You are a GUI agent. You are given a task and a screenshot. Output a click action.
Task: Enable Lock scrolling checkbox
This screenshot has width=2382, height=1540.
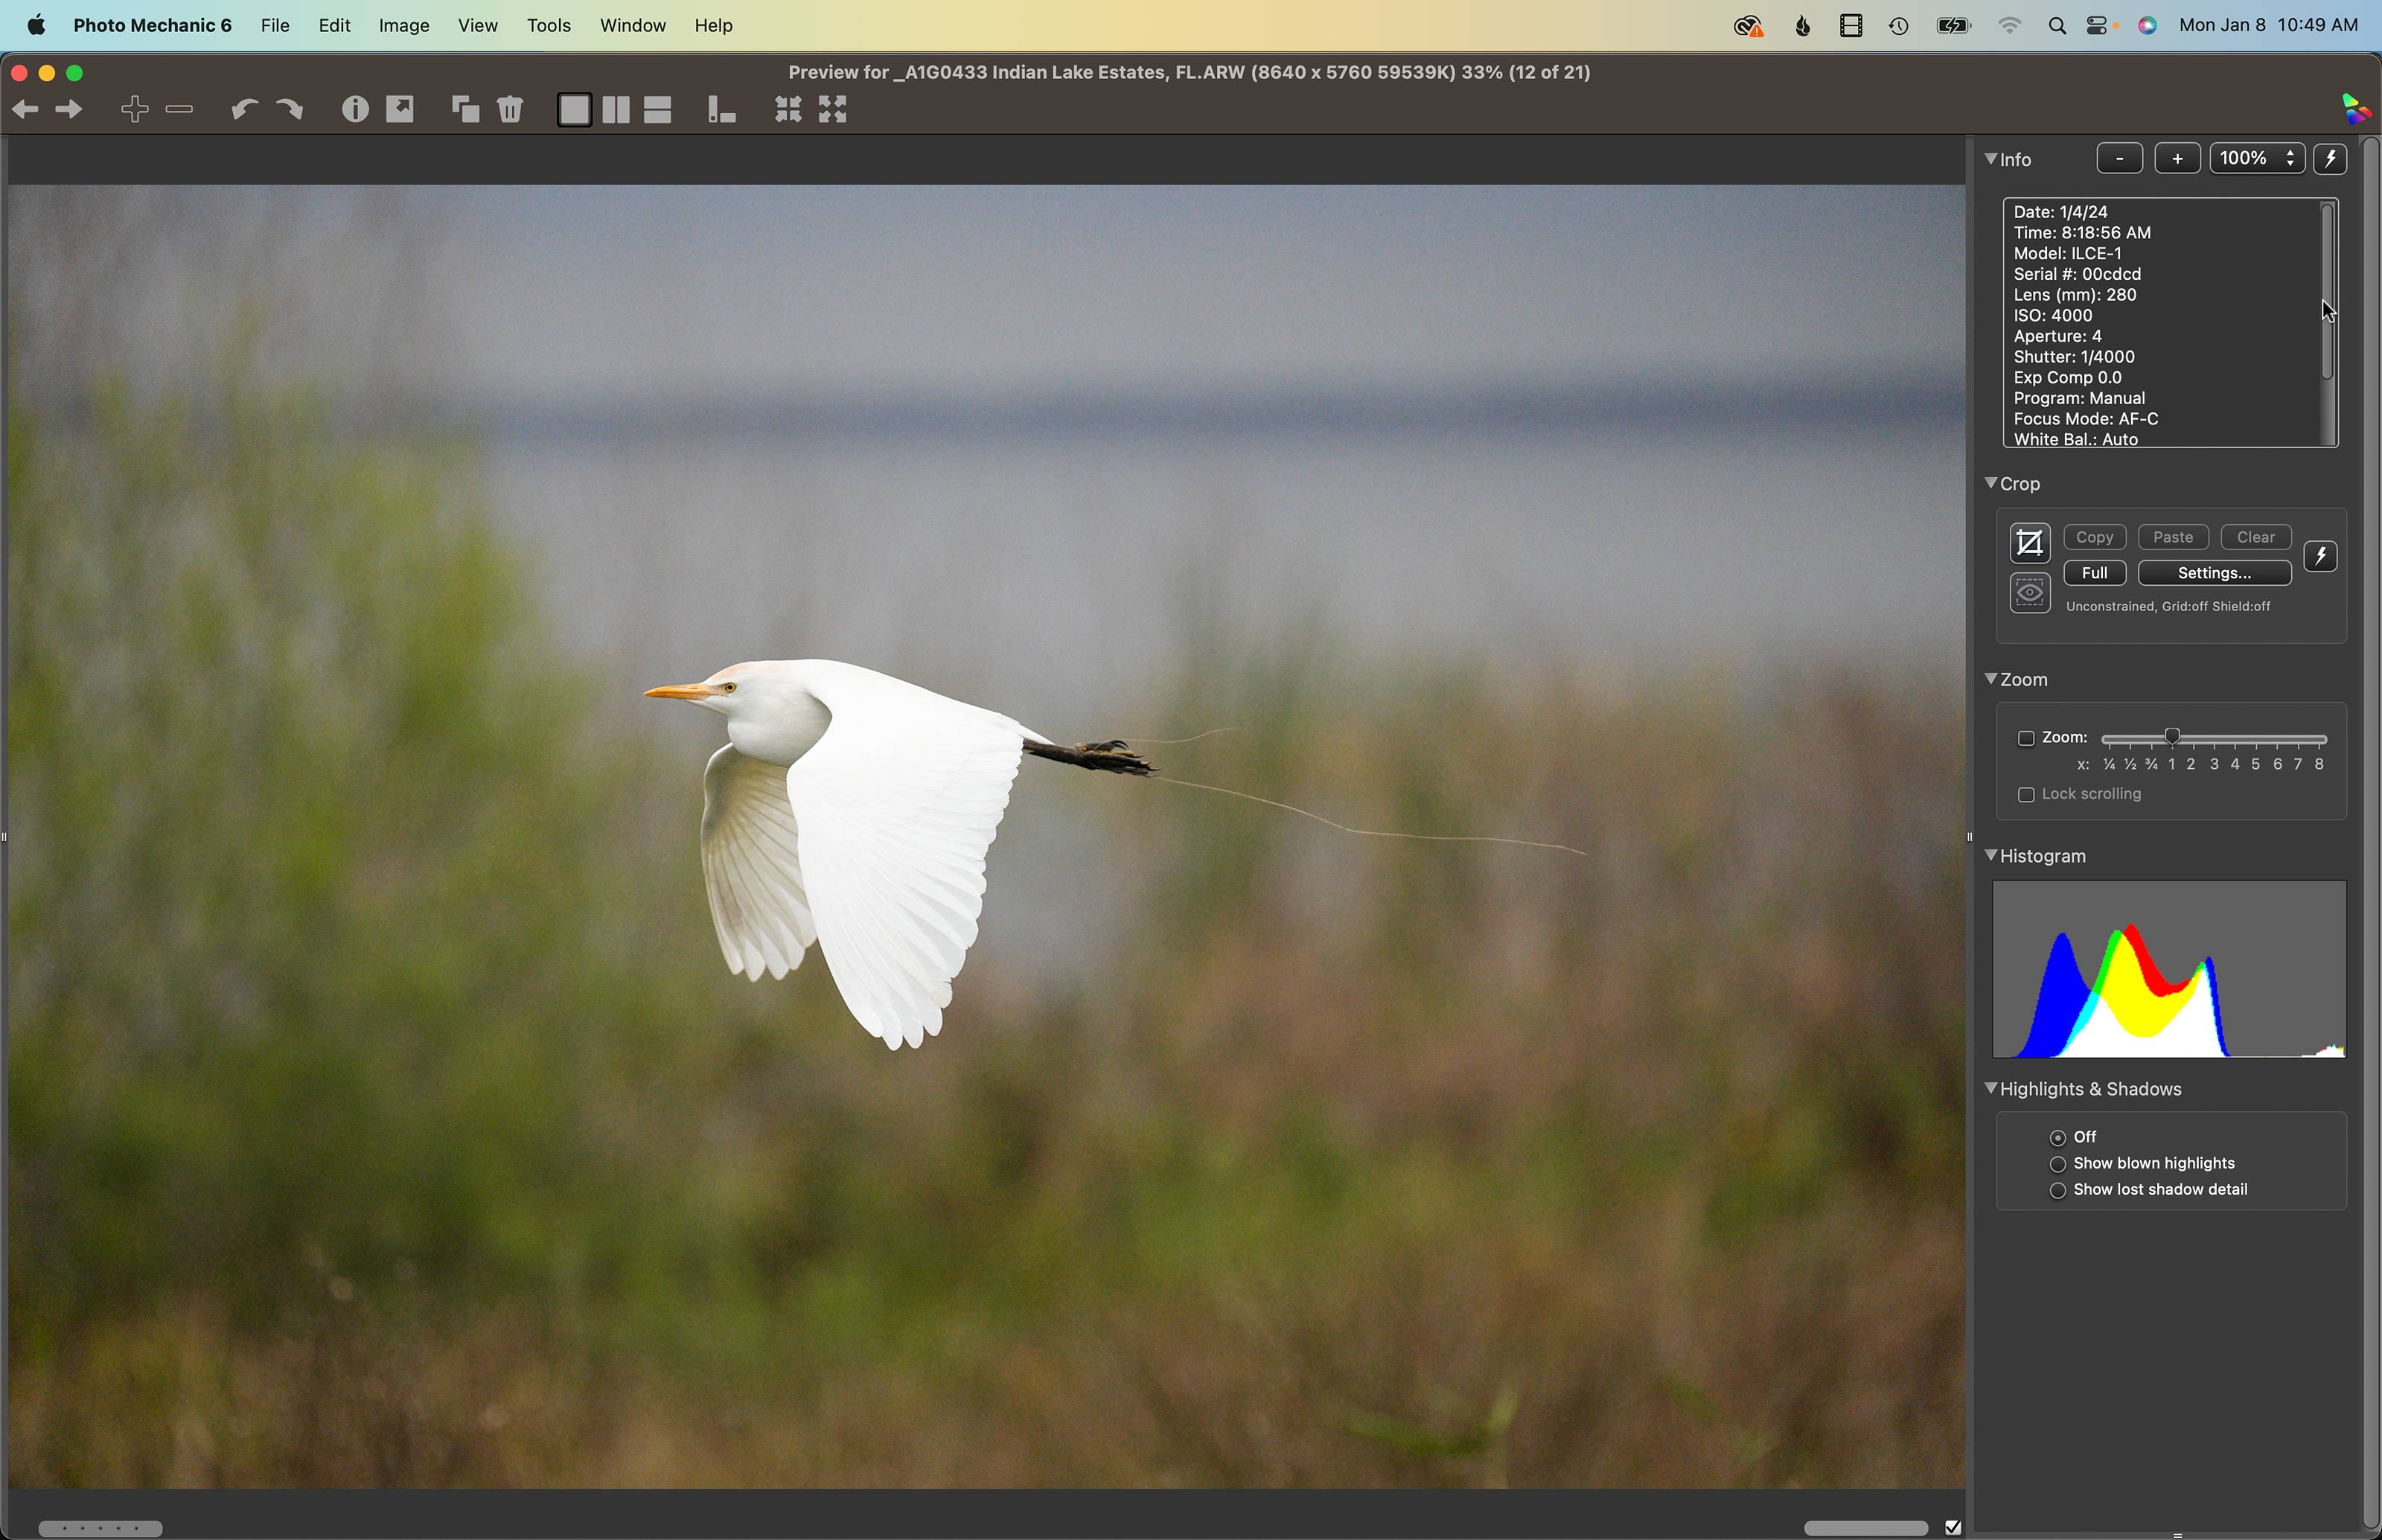2026,796
